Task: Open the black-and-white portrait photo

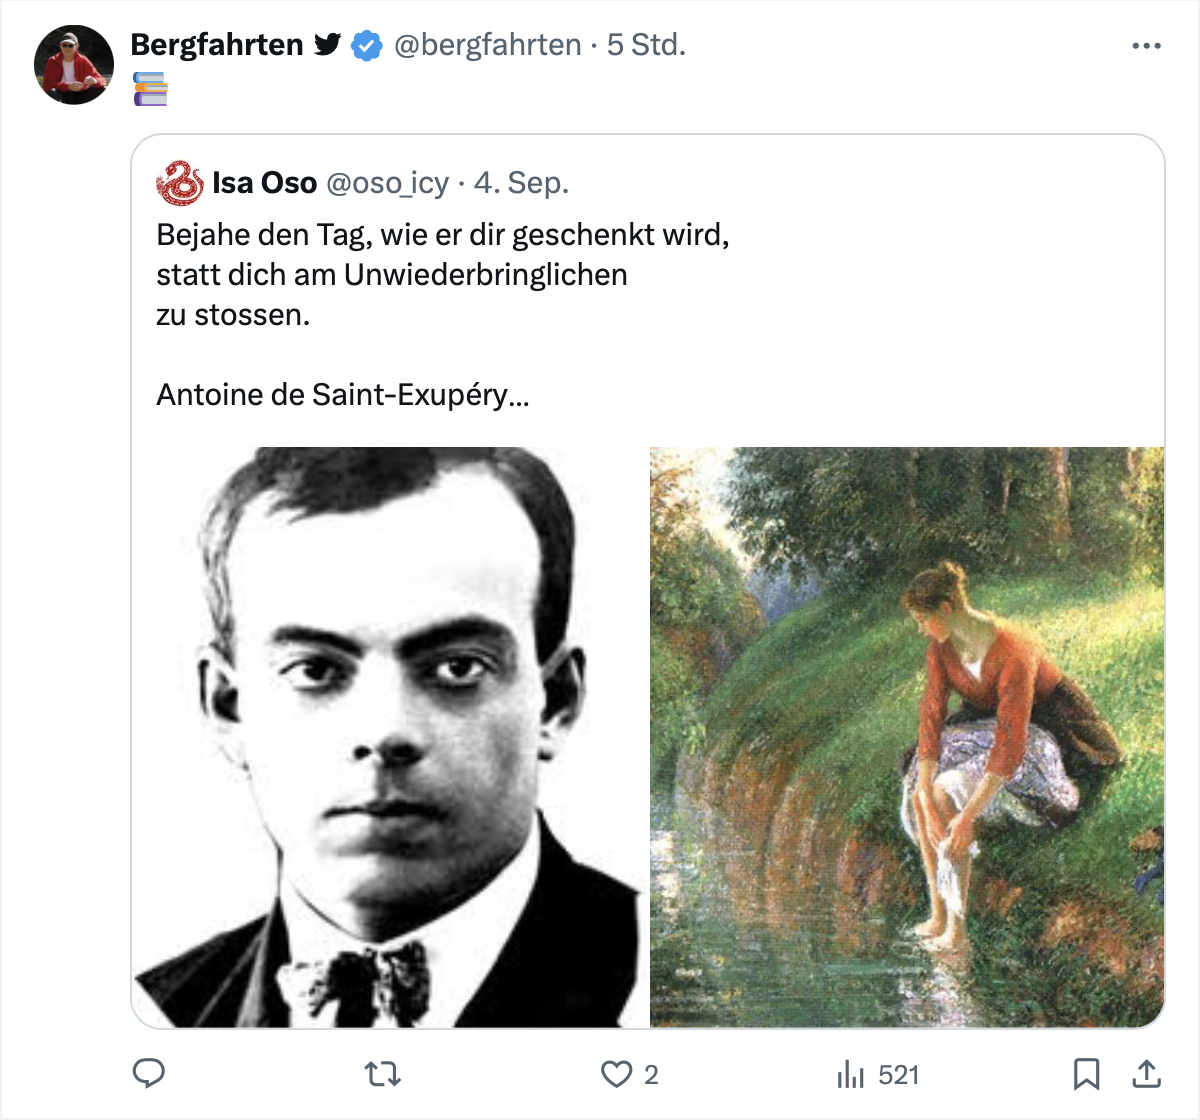Action: click(390, 737)
